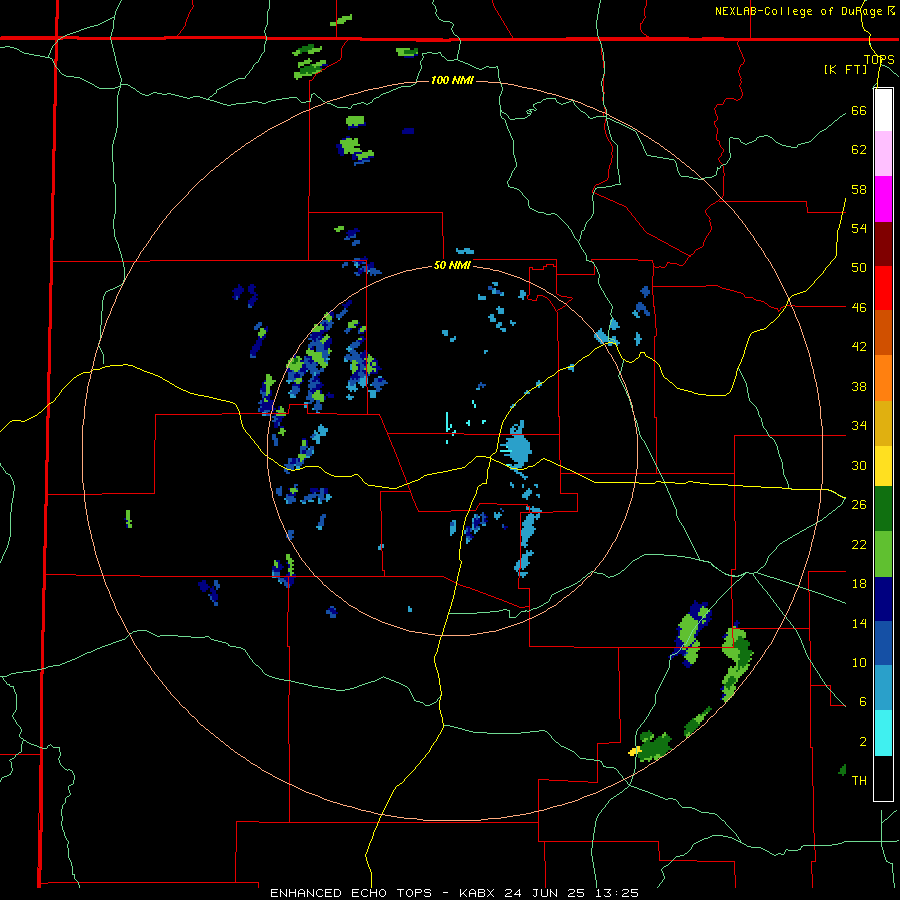Click the light pink 62 color swatch

tap(883, 153)
